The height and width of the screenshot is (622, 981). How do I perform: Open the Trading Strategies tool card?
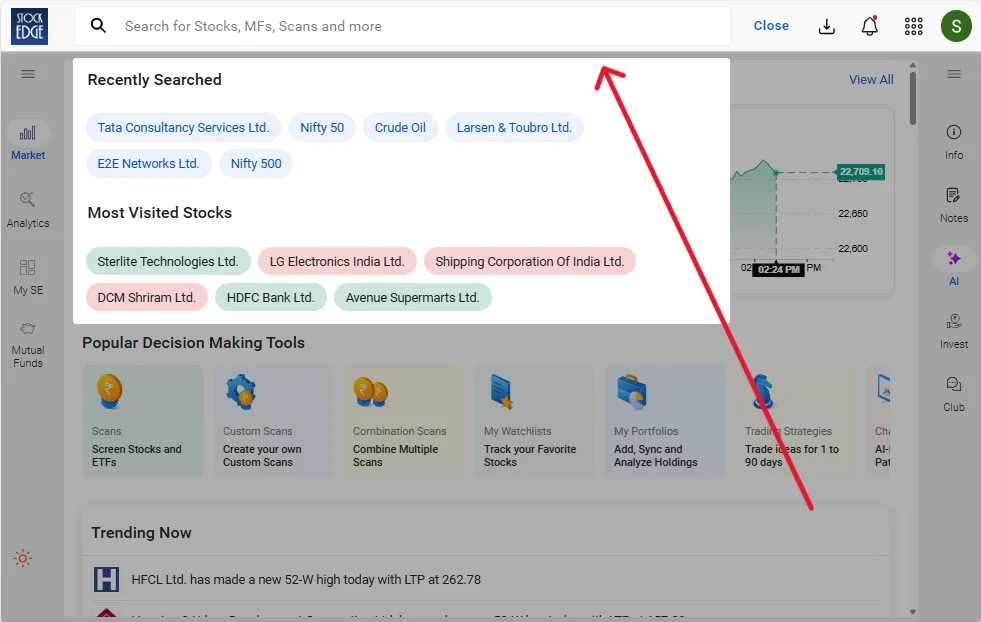pyautogui.click(x=796, y=422)
